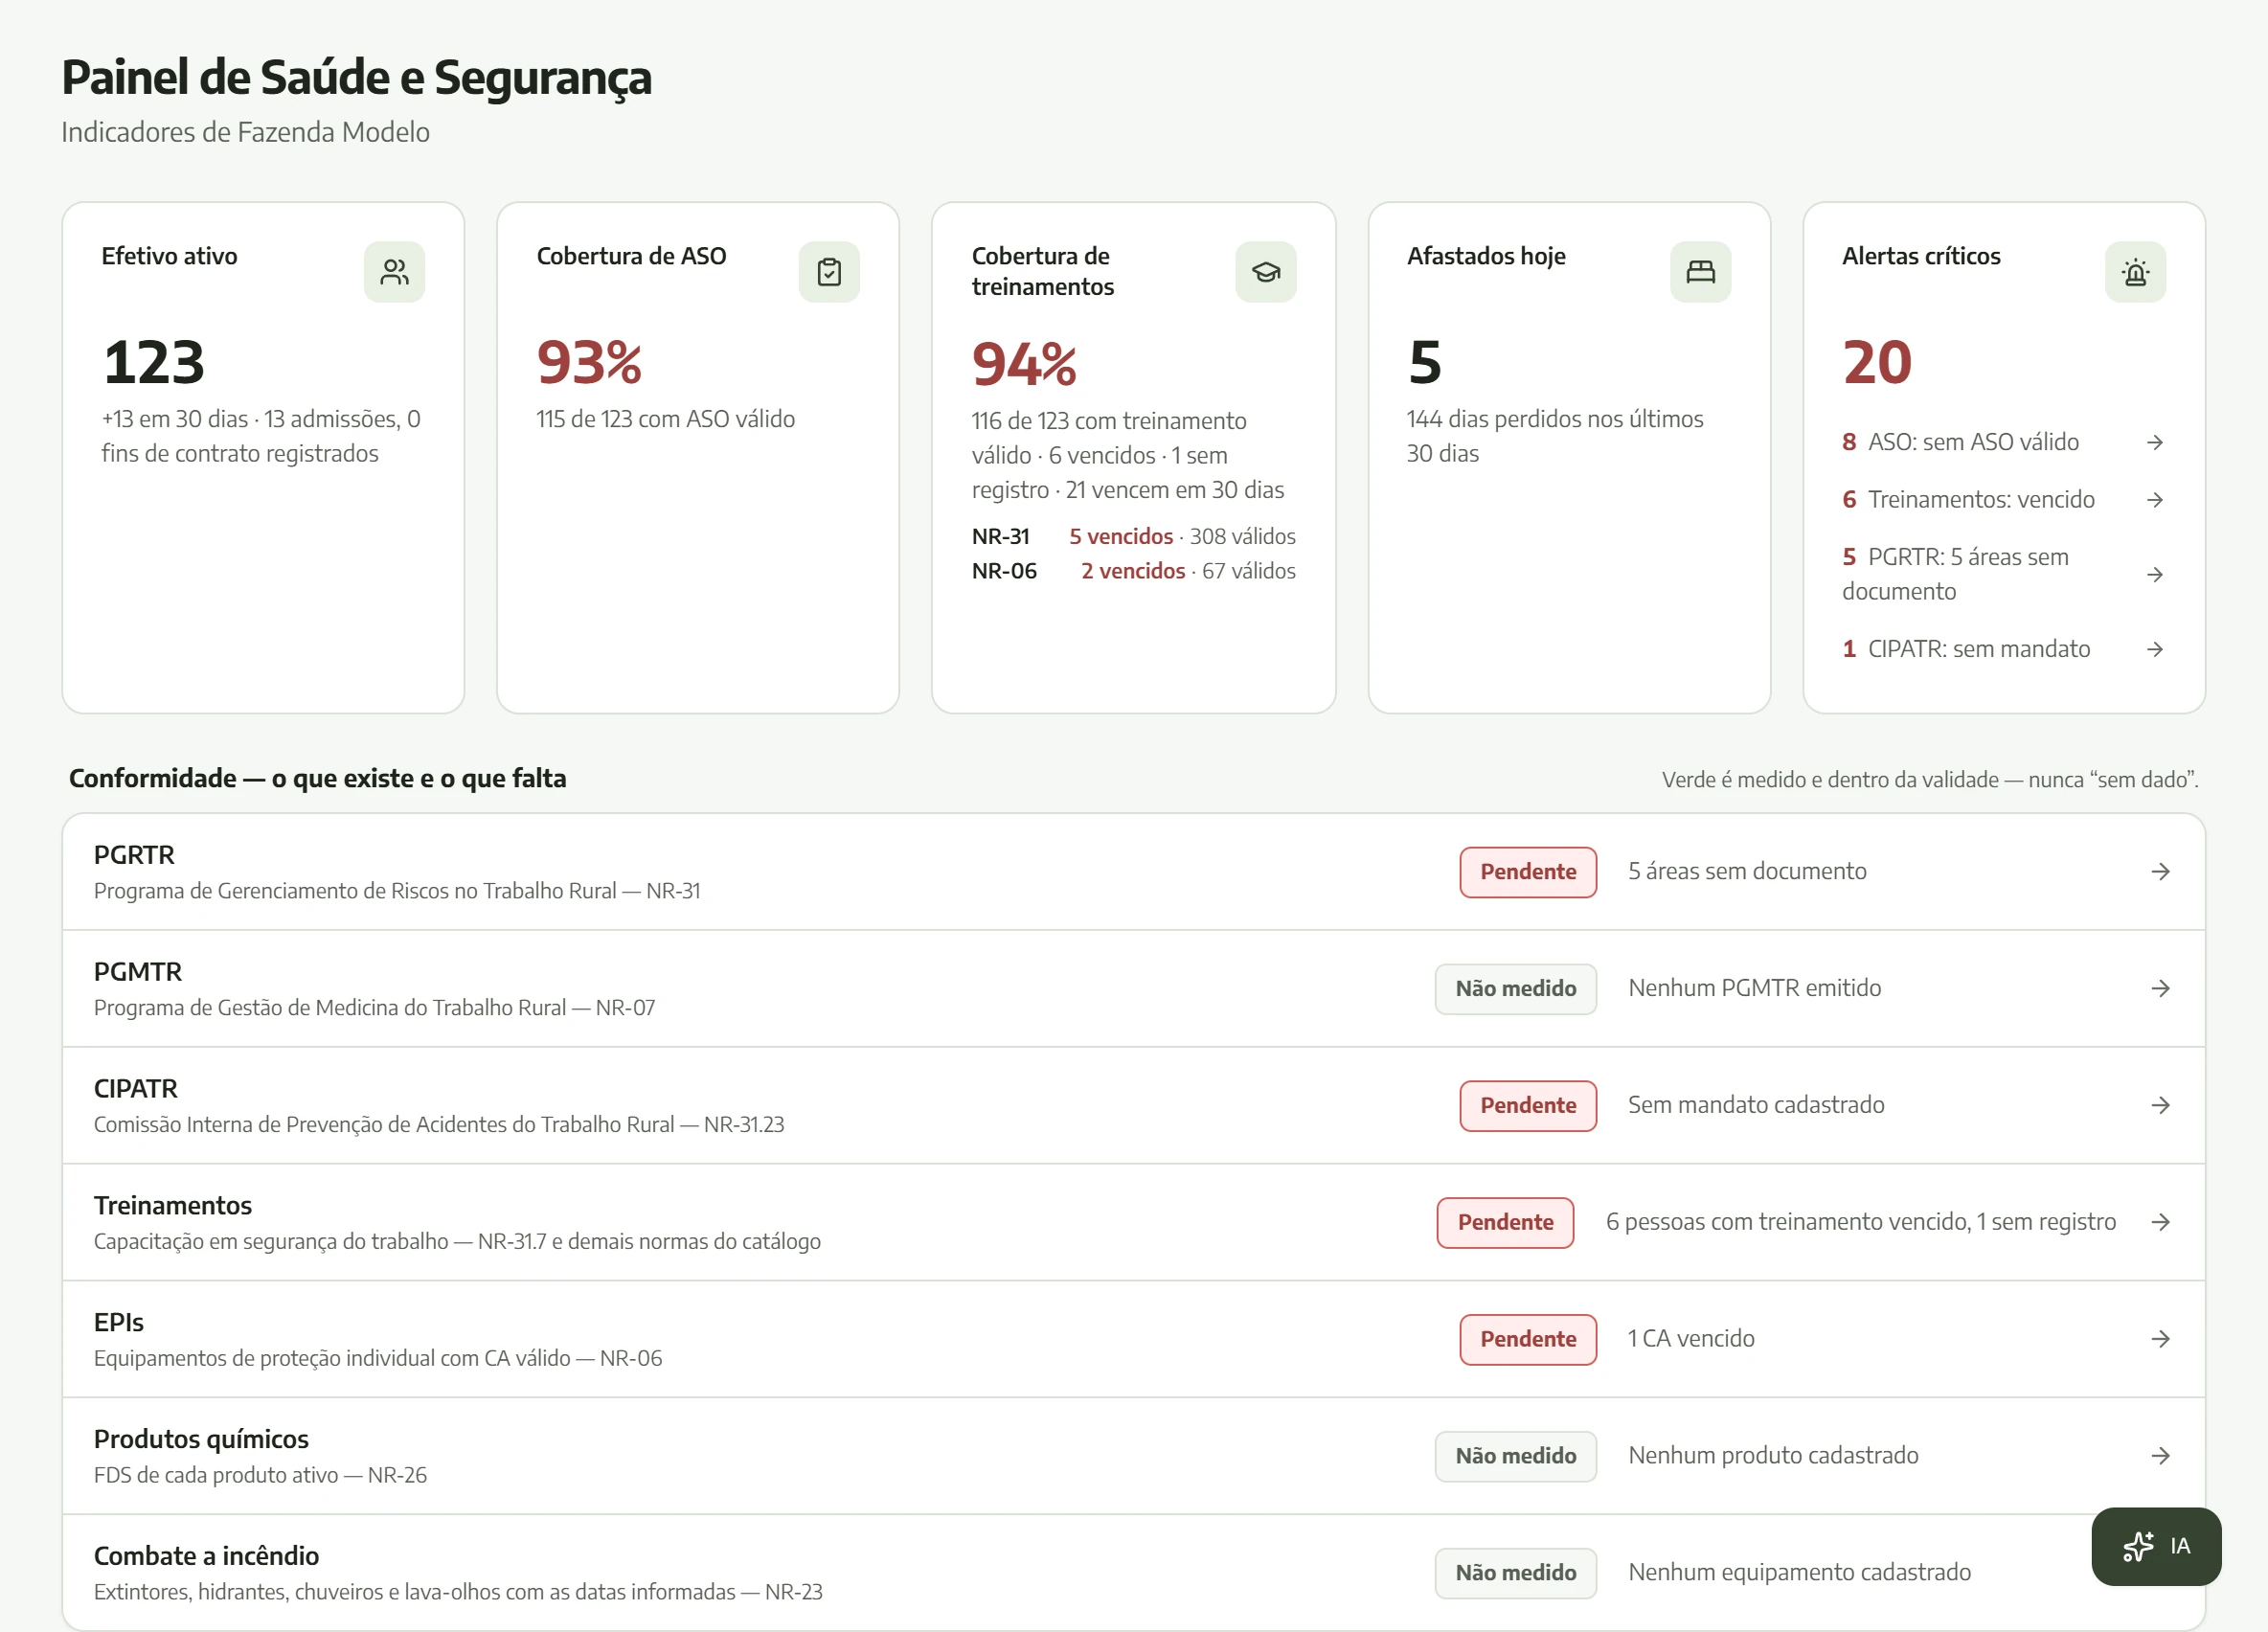The width and height of the screenshot is (2268, 1632).
Task: Click the arrow at end of PGMTR row
Action: click(2160, 988)
